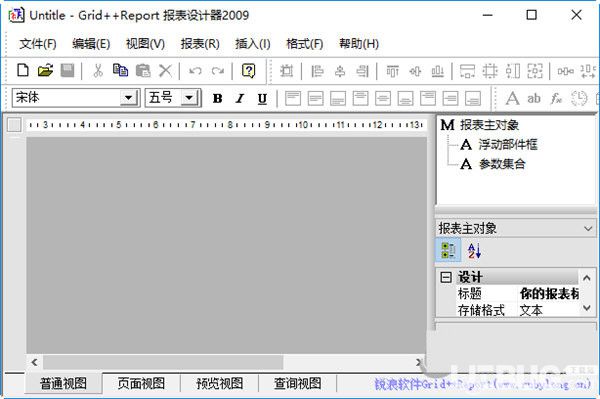Click the align vertical middle icon
Image resolution: width=600 pixels, height=399 pixels.
pyautogui.click(x=415, y=71)
